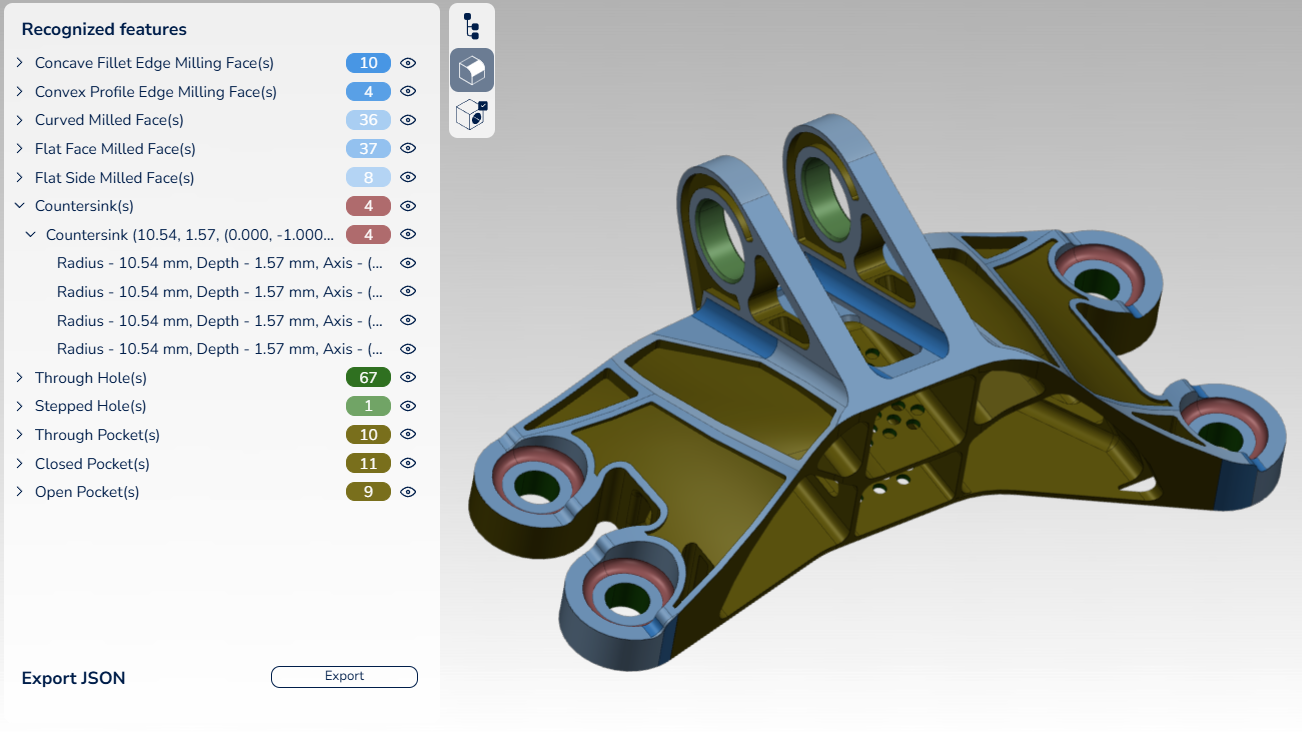
Task: Toggle eye icon for Countersink(s) group
Action: point(408,206)
